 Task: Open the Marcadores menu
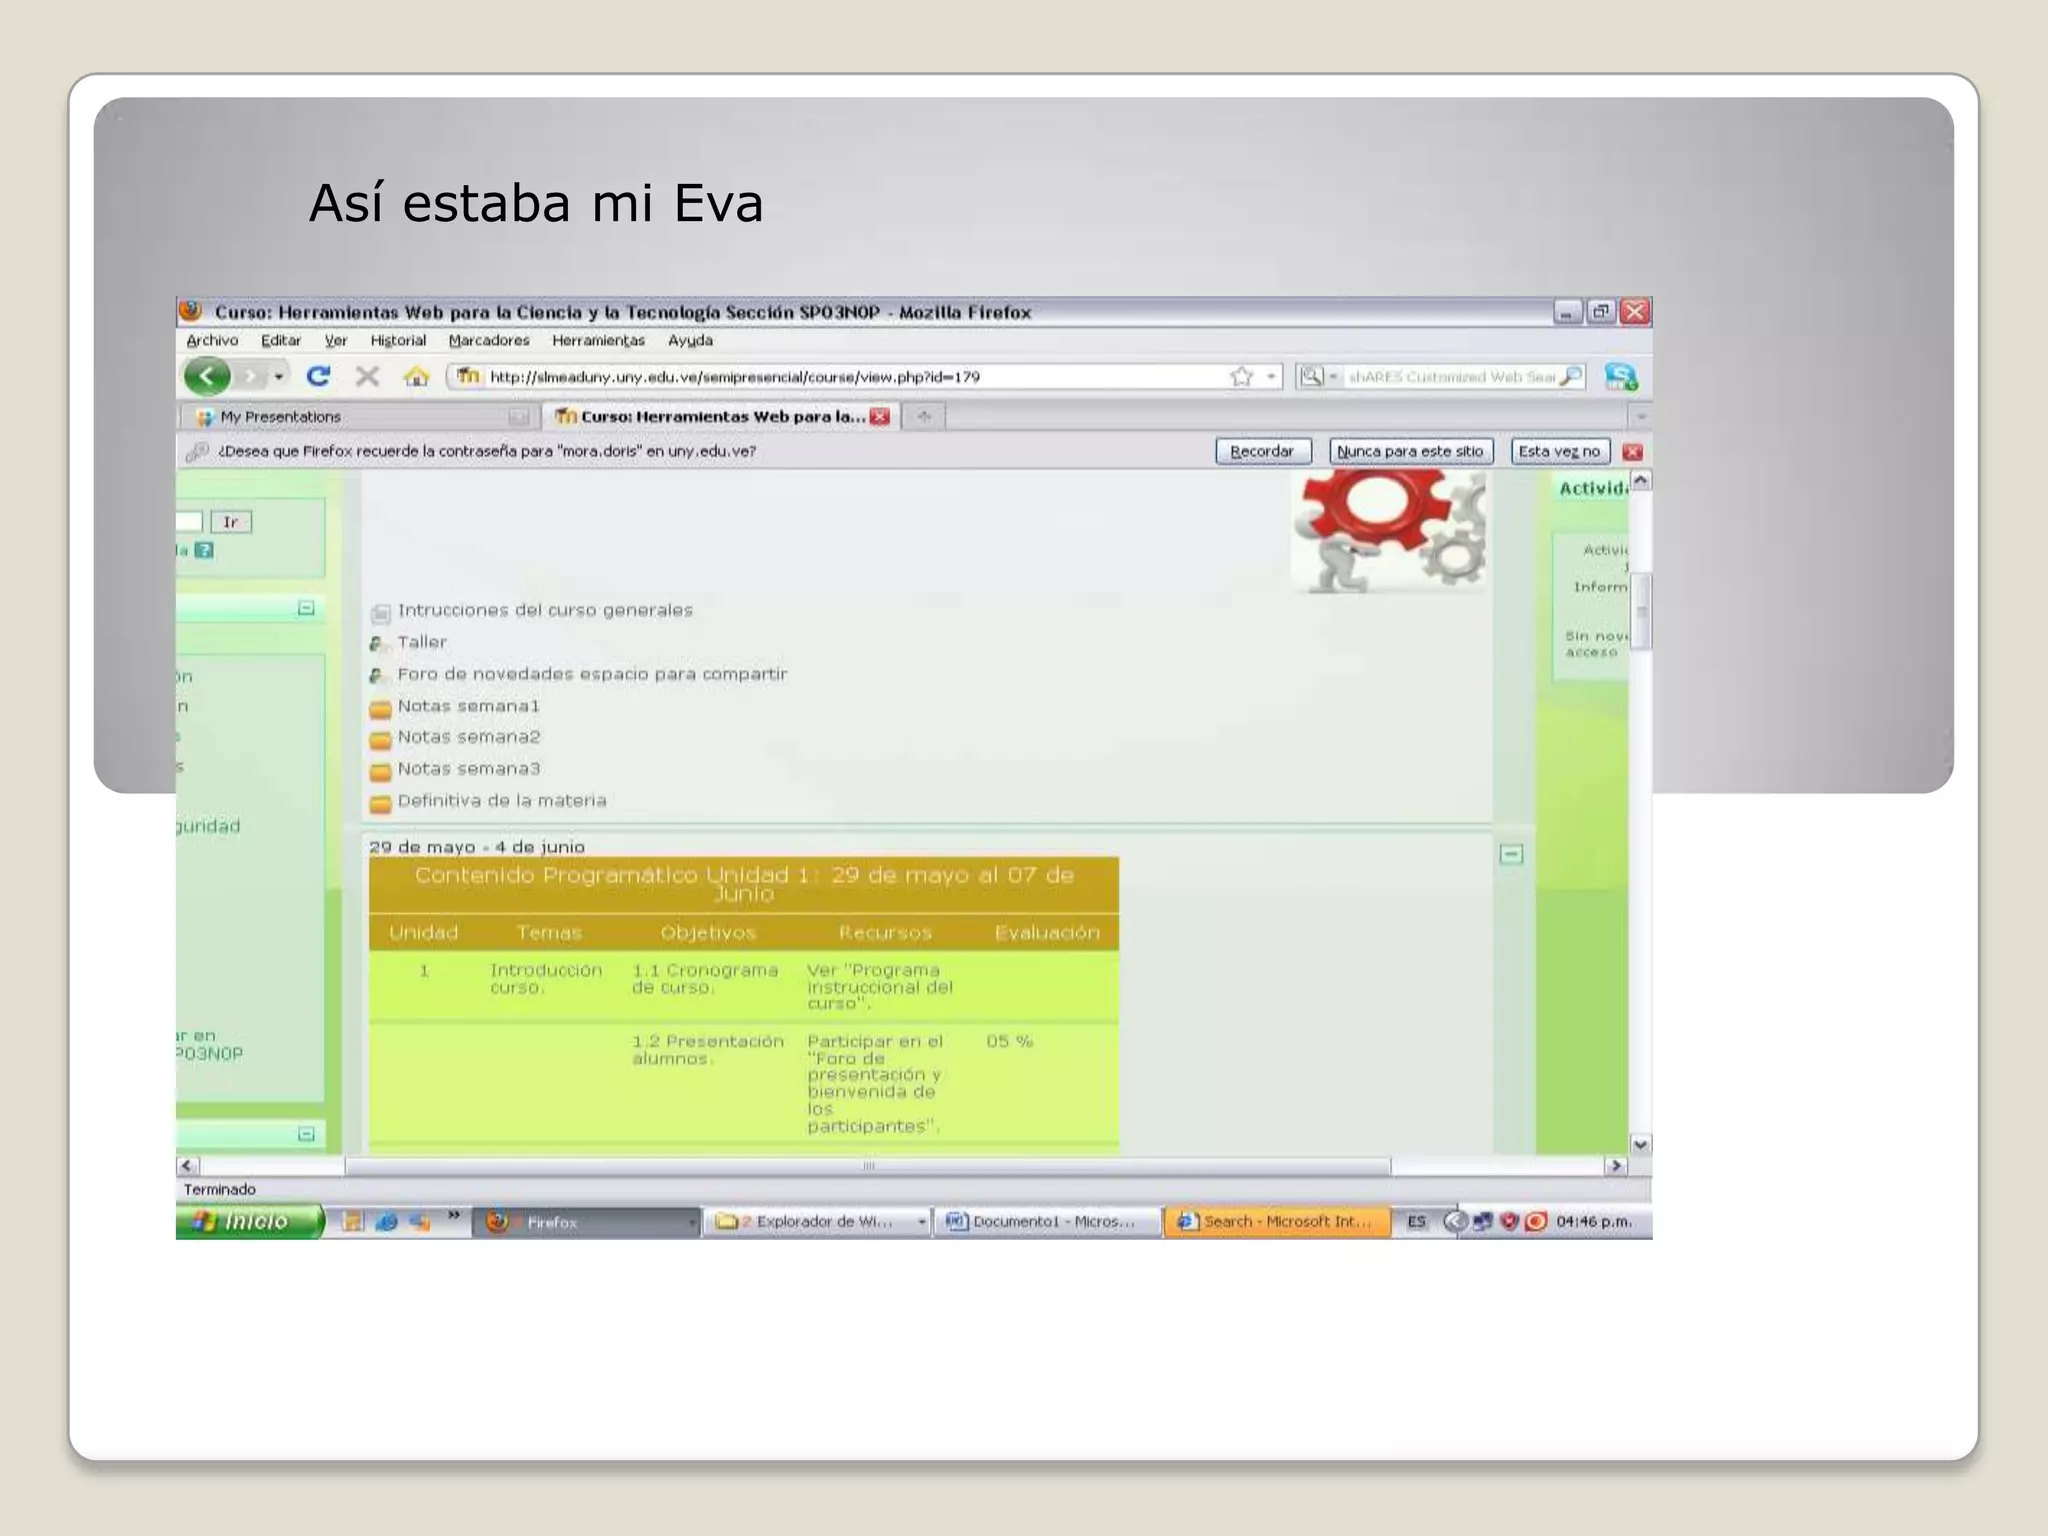click(x=488, y=340)
